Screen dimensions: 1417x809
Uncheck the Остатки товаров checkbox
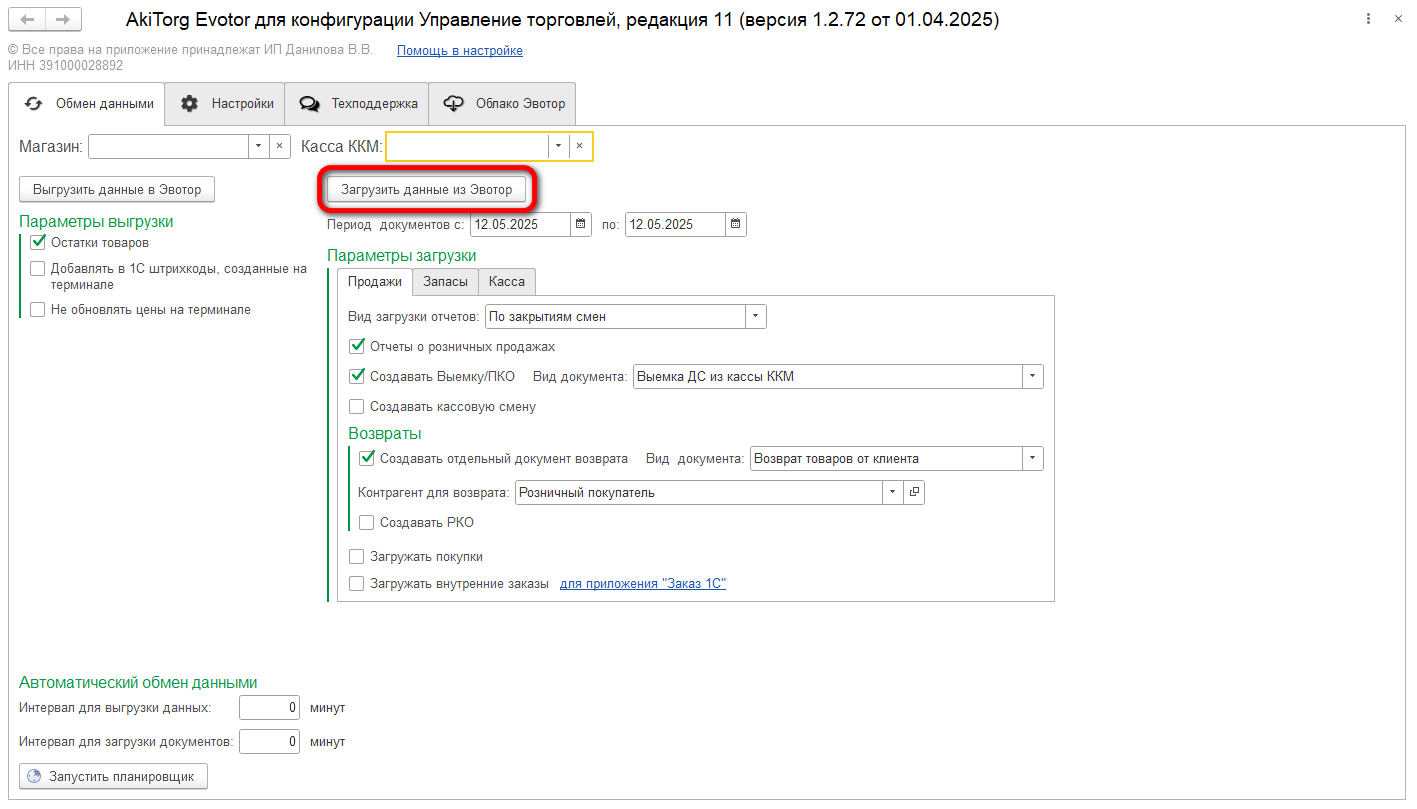(38, 242)
